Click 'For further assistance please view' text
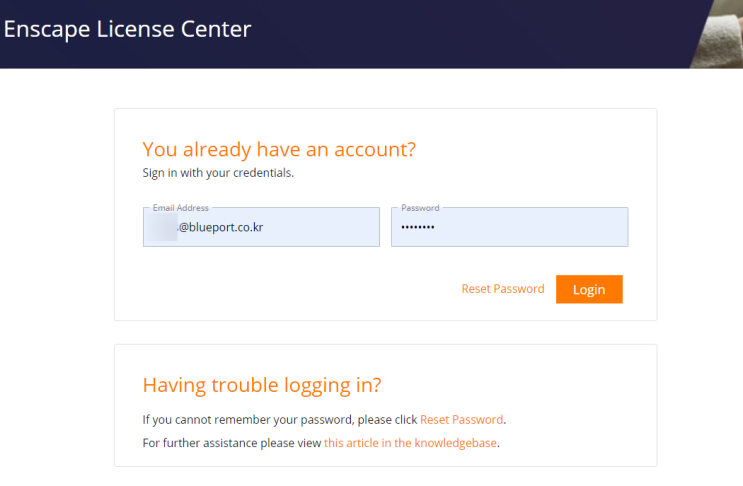This screenshot has width=743, height=486. tap(232, 442)
